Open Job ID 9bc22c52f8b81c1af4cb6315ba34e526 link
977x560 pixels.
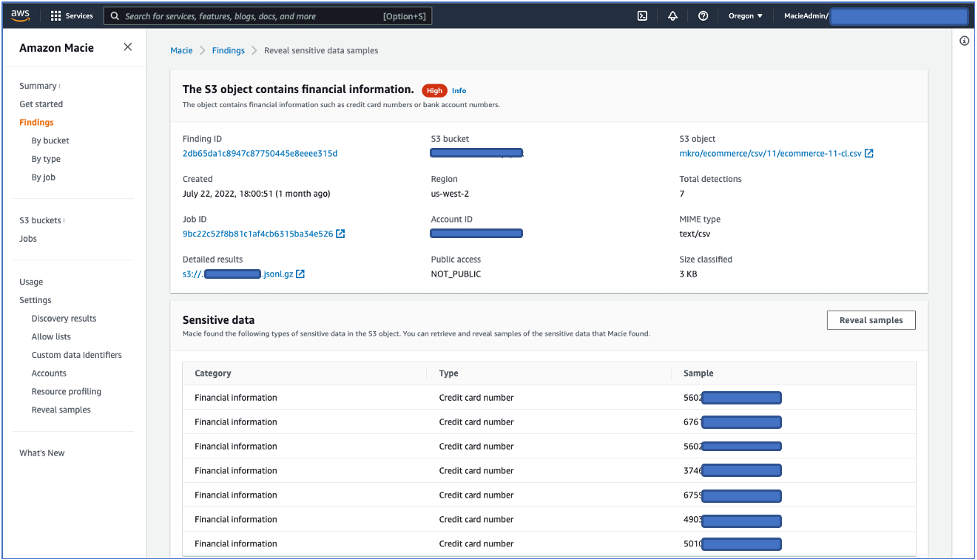[258, 234]
